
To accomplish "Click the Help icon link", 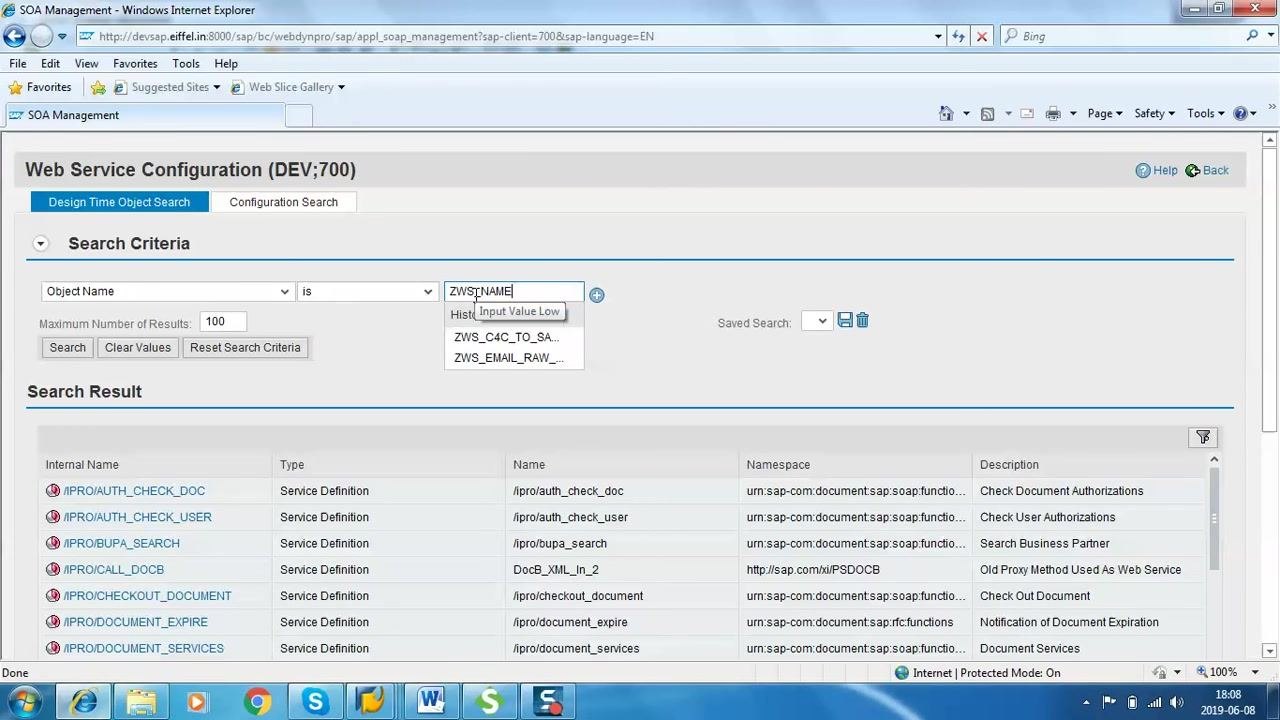I will tap(1156, 170).
